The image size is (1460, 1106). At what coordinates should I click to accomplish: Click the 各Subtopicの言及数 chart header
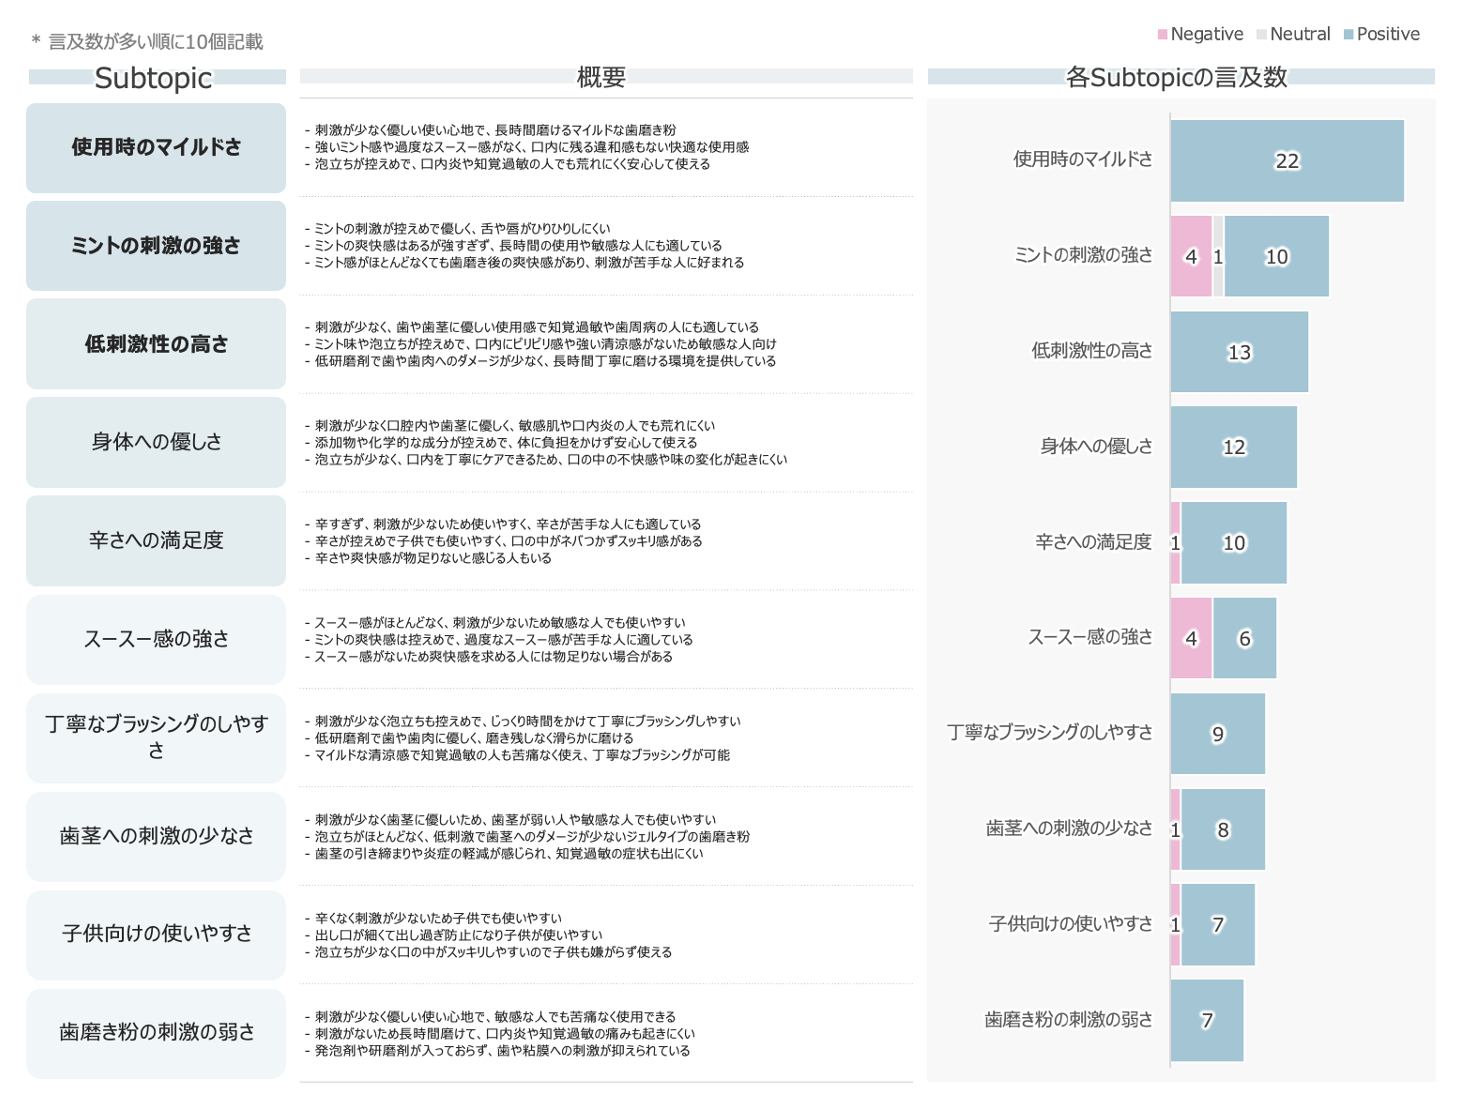pos(1178,77)
